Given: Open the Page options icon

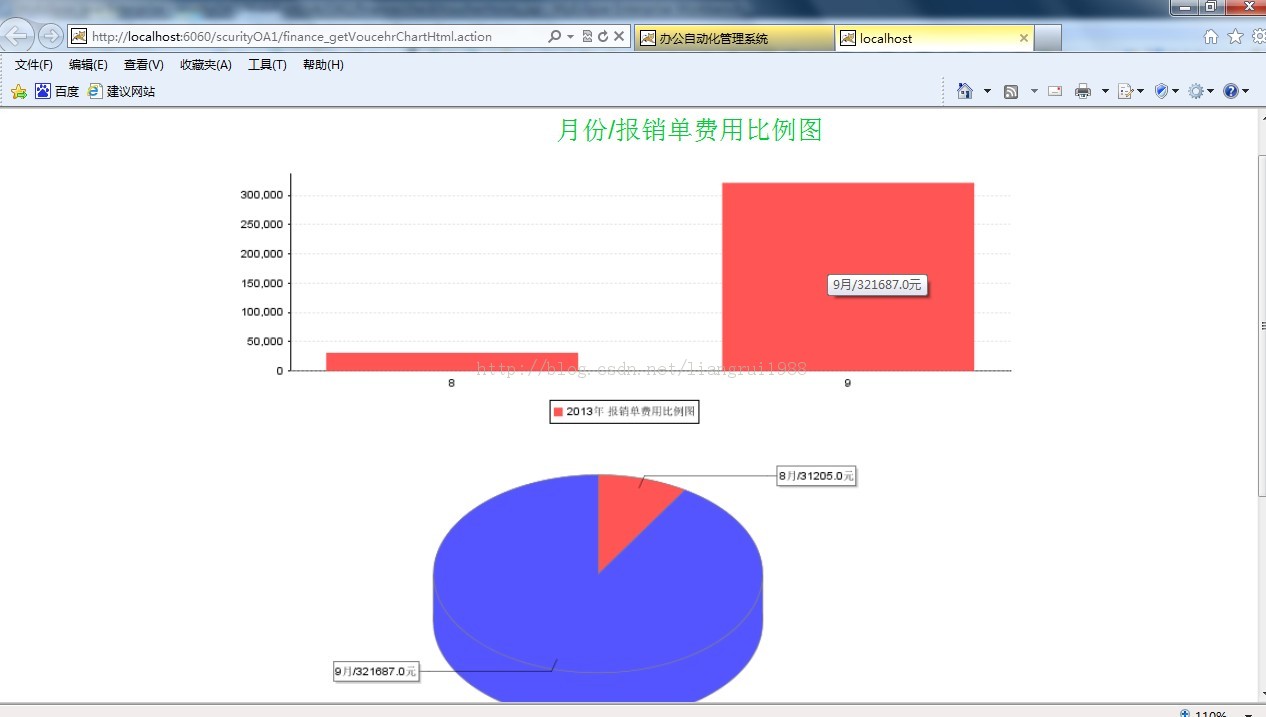Looking at the screenshot, I should coord(1123,90).
